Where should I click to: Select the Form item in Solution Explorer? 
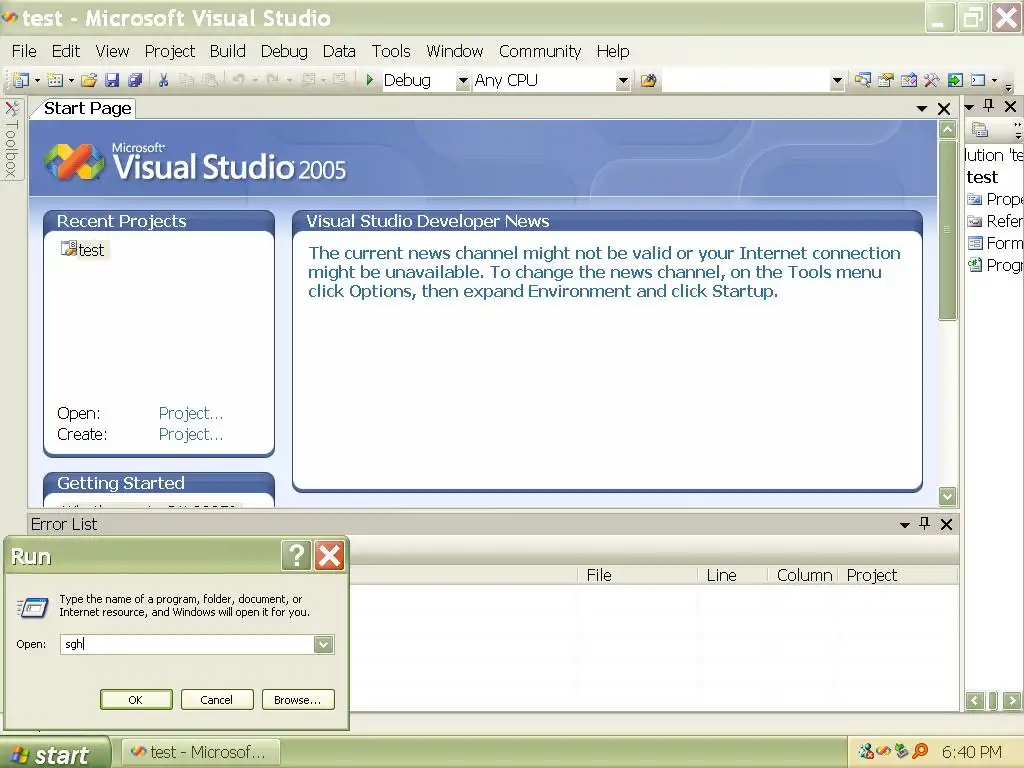995,243
